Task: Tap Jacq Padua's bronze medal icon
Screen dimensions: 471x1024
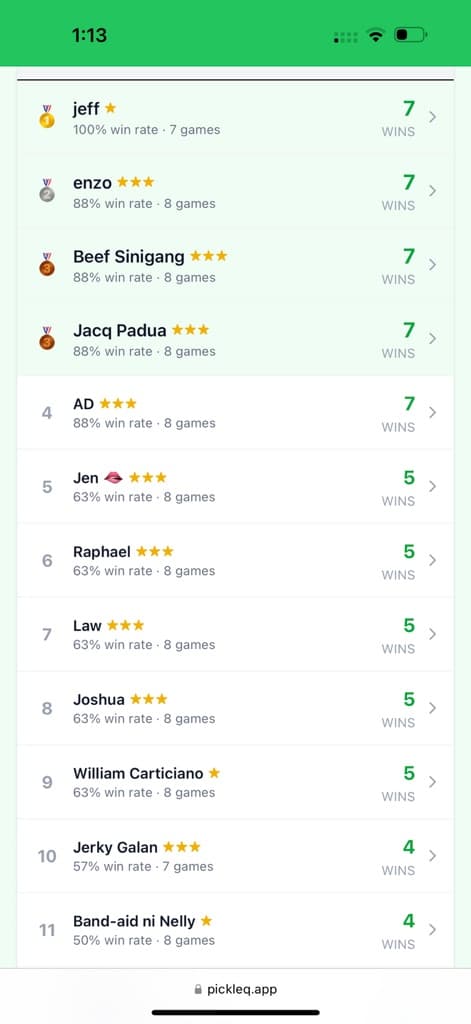Action: click(x=46, y=338)
